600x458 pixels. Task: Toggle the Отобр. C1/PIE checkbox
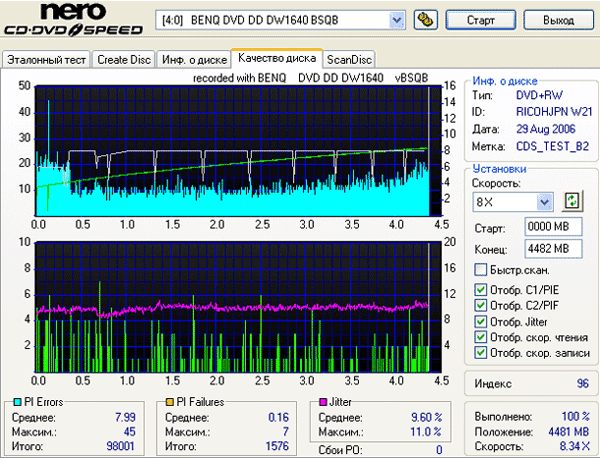coord(481,291)
